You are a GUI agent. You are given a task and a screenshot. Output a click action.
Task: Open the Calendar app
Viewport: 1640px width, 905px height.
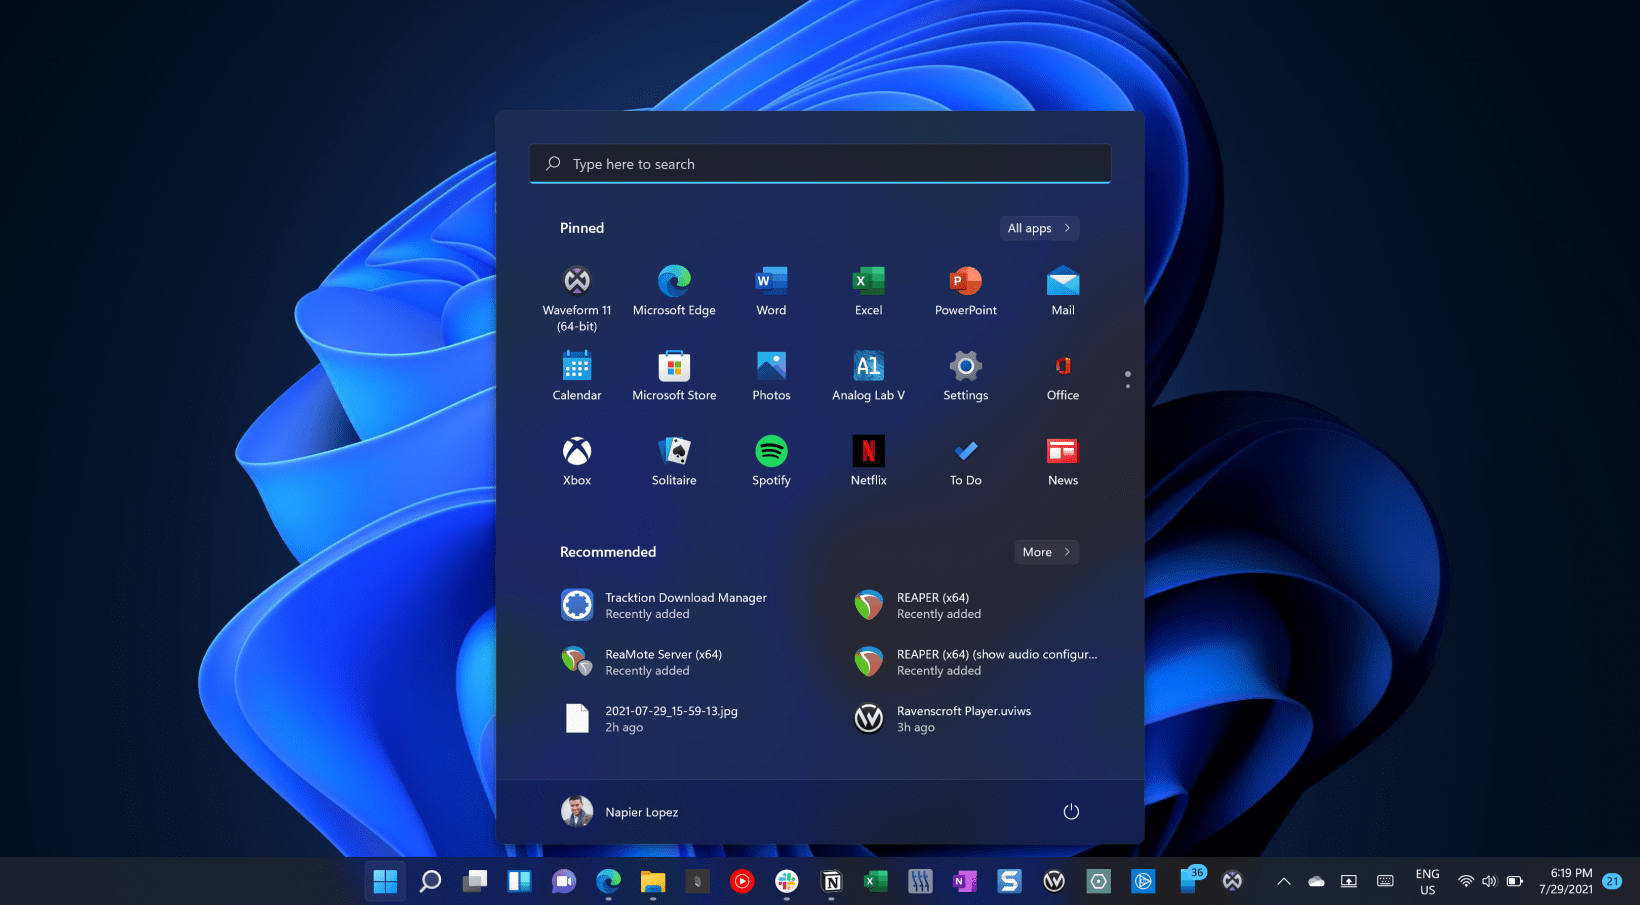(x=577, y=376)
